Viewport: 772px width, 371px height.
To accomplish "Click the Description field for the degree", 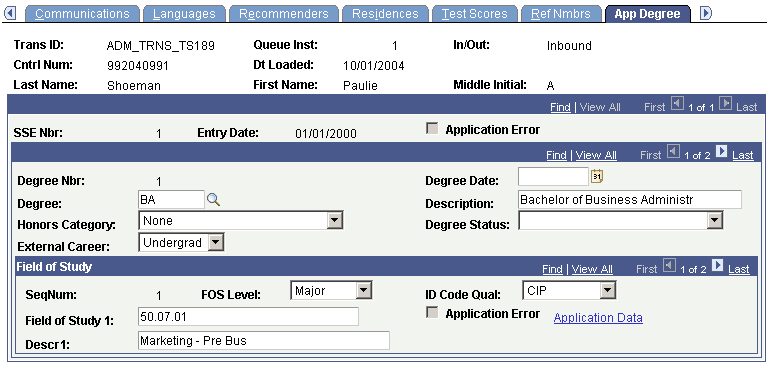I will pyautogui.click(x=630, y=200).
